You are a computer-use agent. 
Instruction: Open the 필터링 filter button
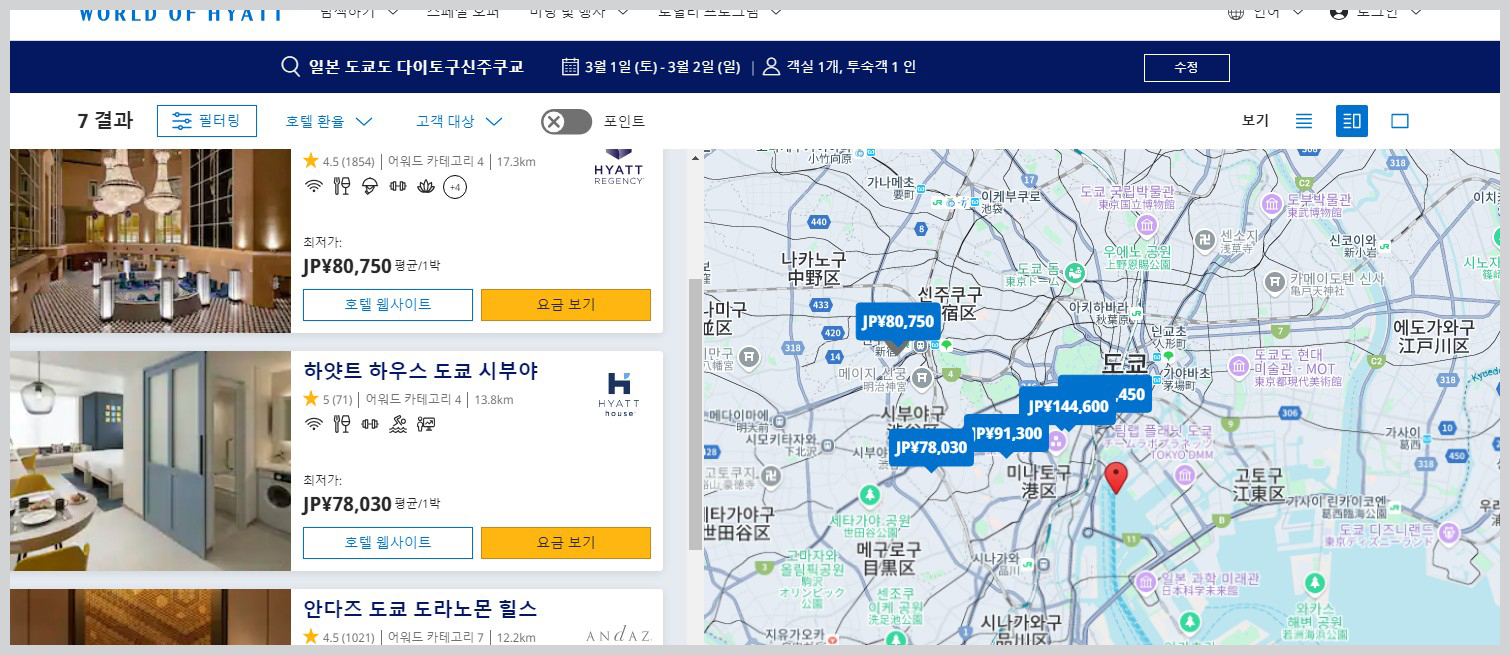(207, 121)
